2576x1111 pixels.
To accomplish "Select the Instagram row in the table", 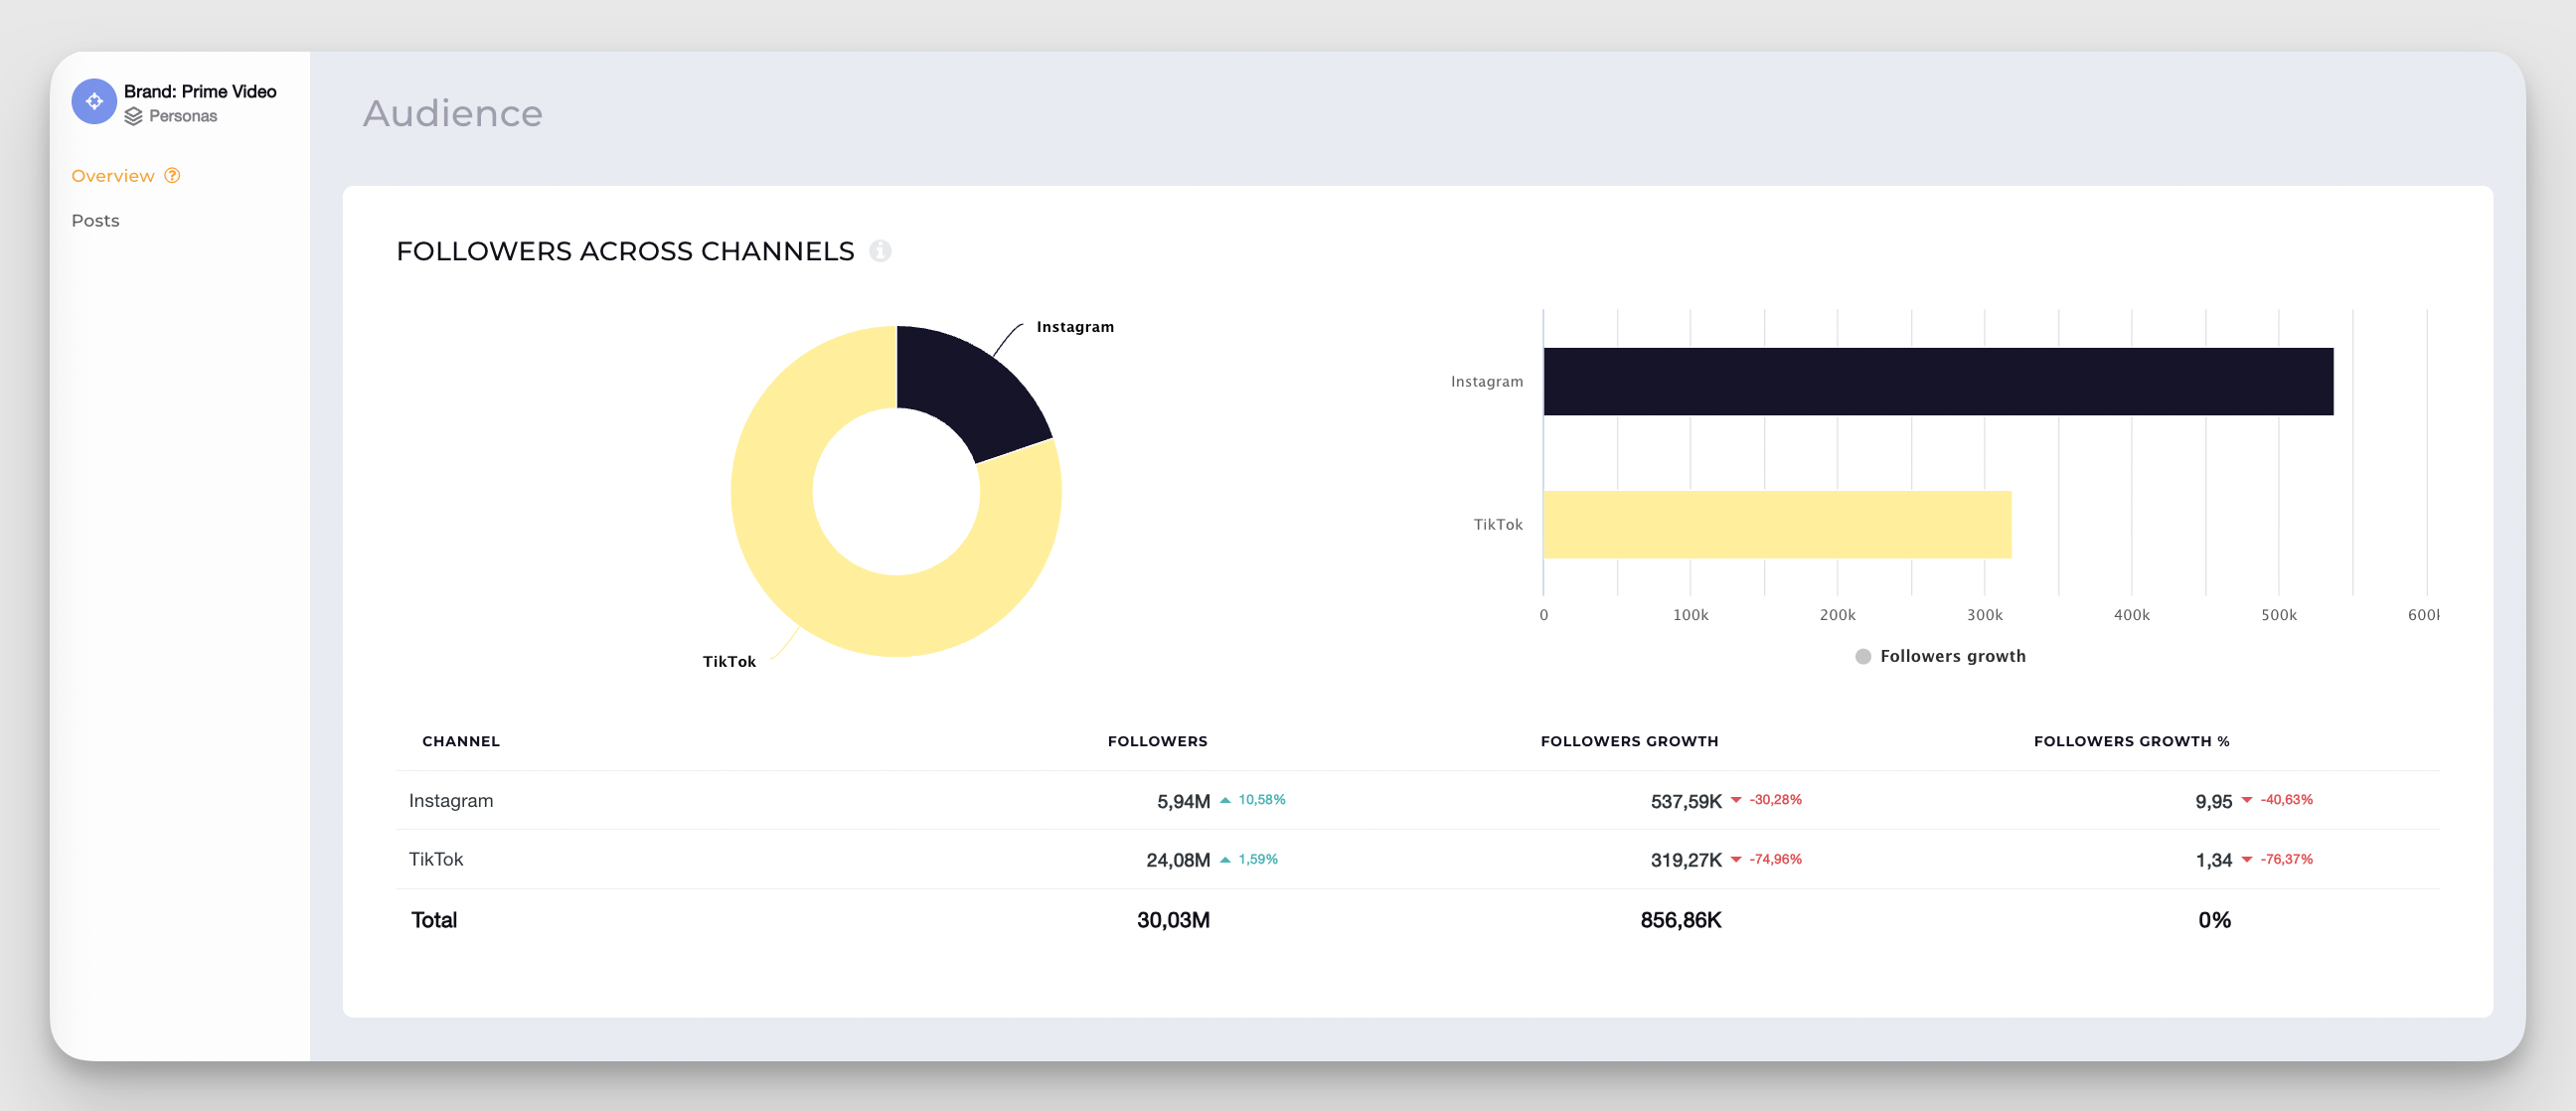I will (x=450, y=800).
